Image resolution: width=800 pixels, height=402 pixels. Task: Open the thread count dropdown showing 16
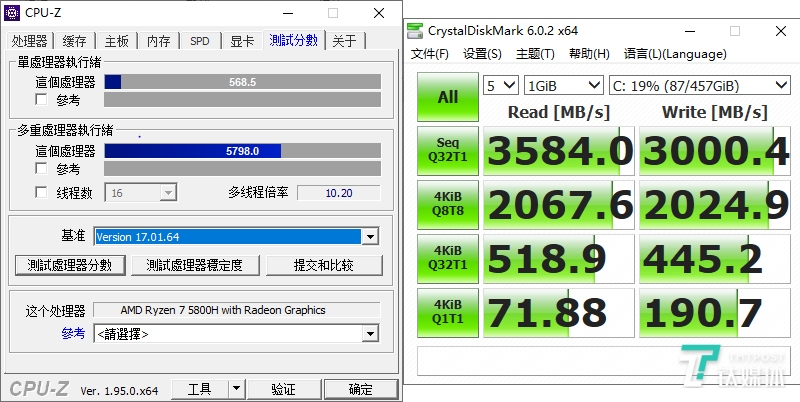point(141,193)
